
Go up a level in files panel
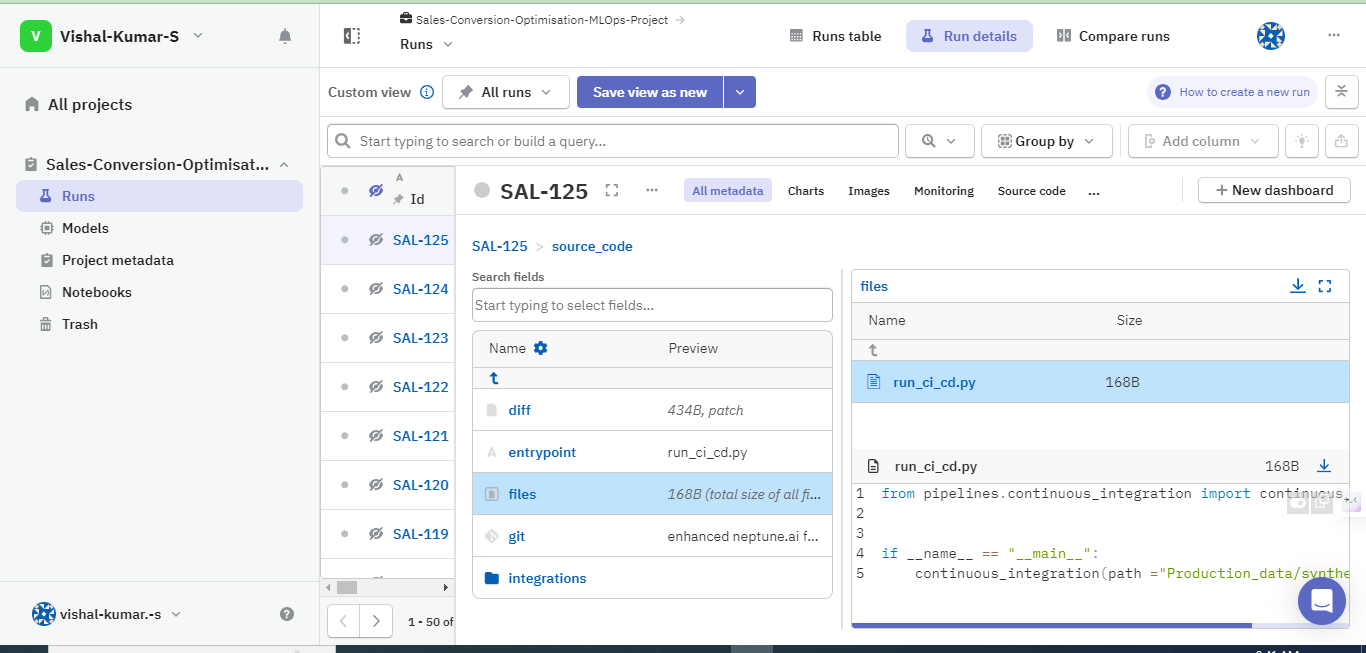(x=873, y=350)
